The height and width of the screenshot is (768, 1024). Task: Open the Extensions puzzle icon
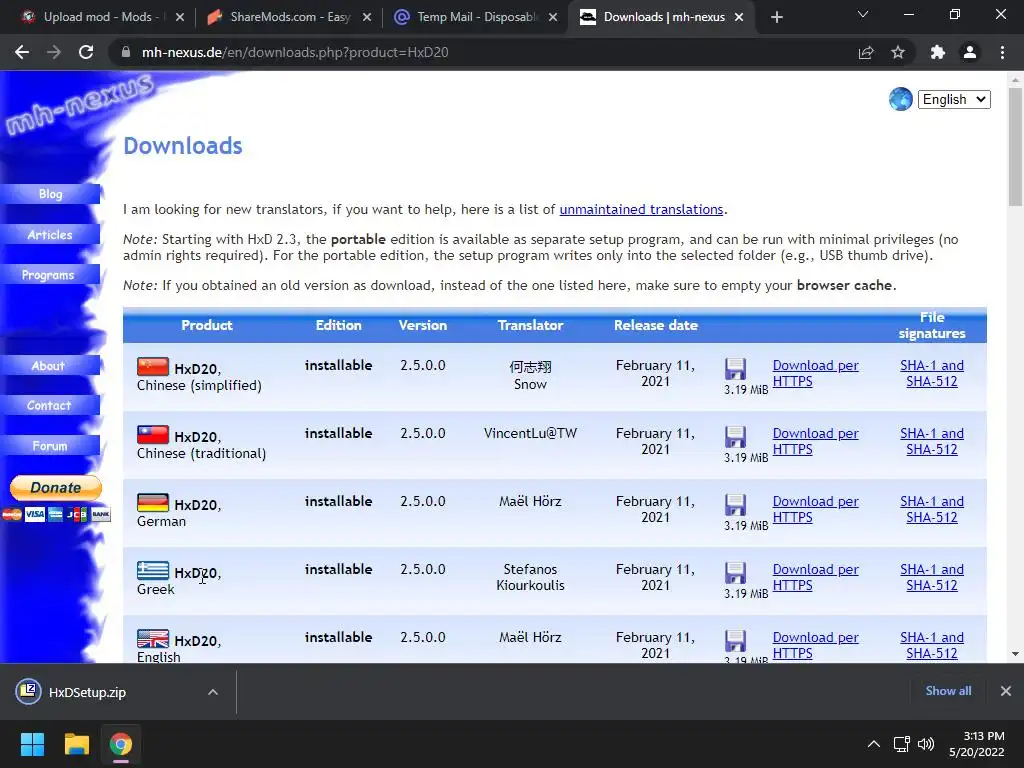pos(938,52)
